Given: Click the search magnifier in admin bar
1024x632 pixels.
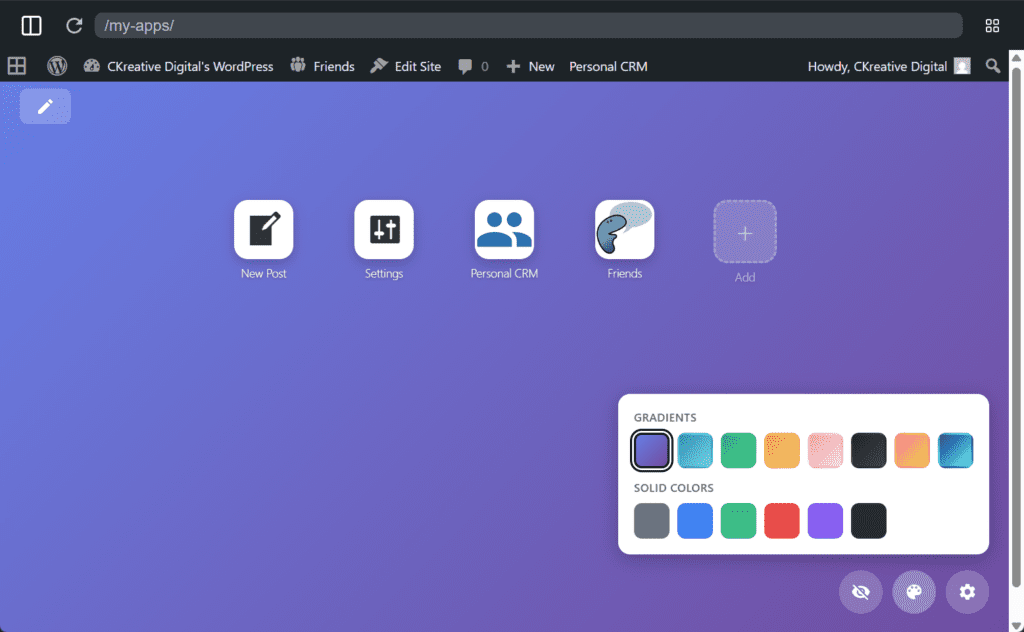Looking at the screenshot, I should click(992, 66).
